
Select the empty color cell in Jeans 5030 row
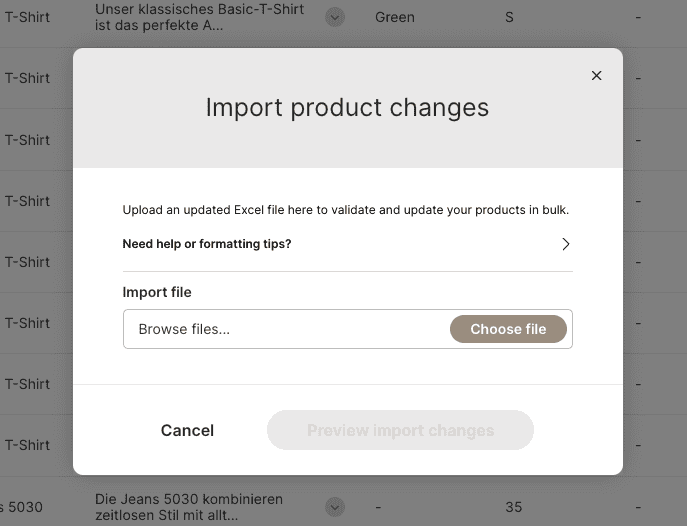pyautogui.click(x=378, y=507)
